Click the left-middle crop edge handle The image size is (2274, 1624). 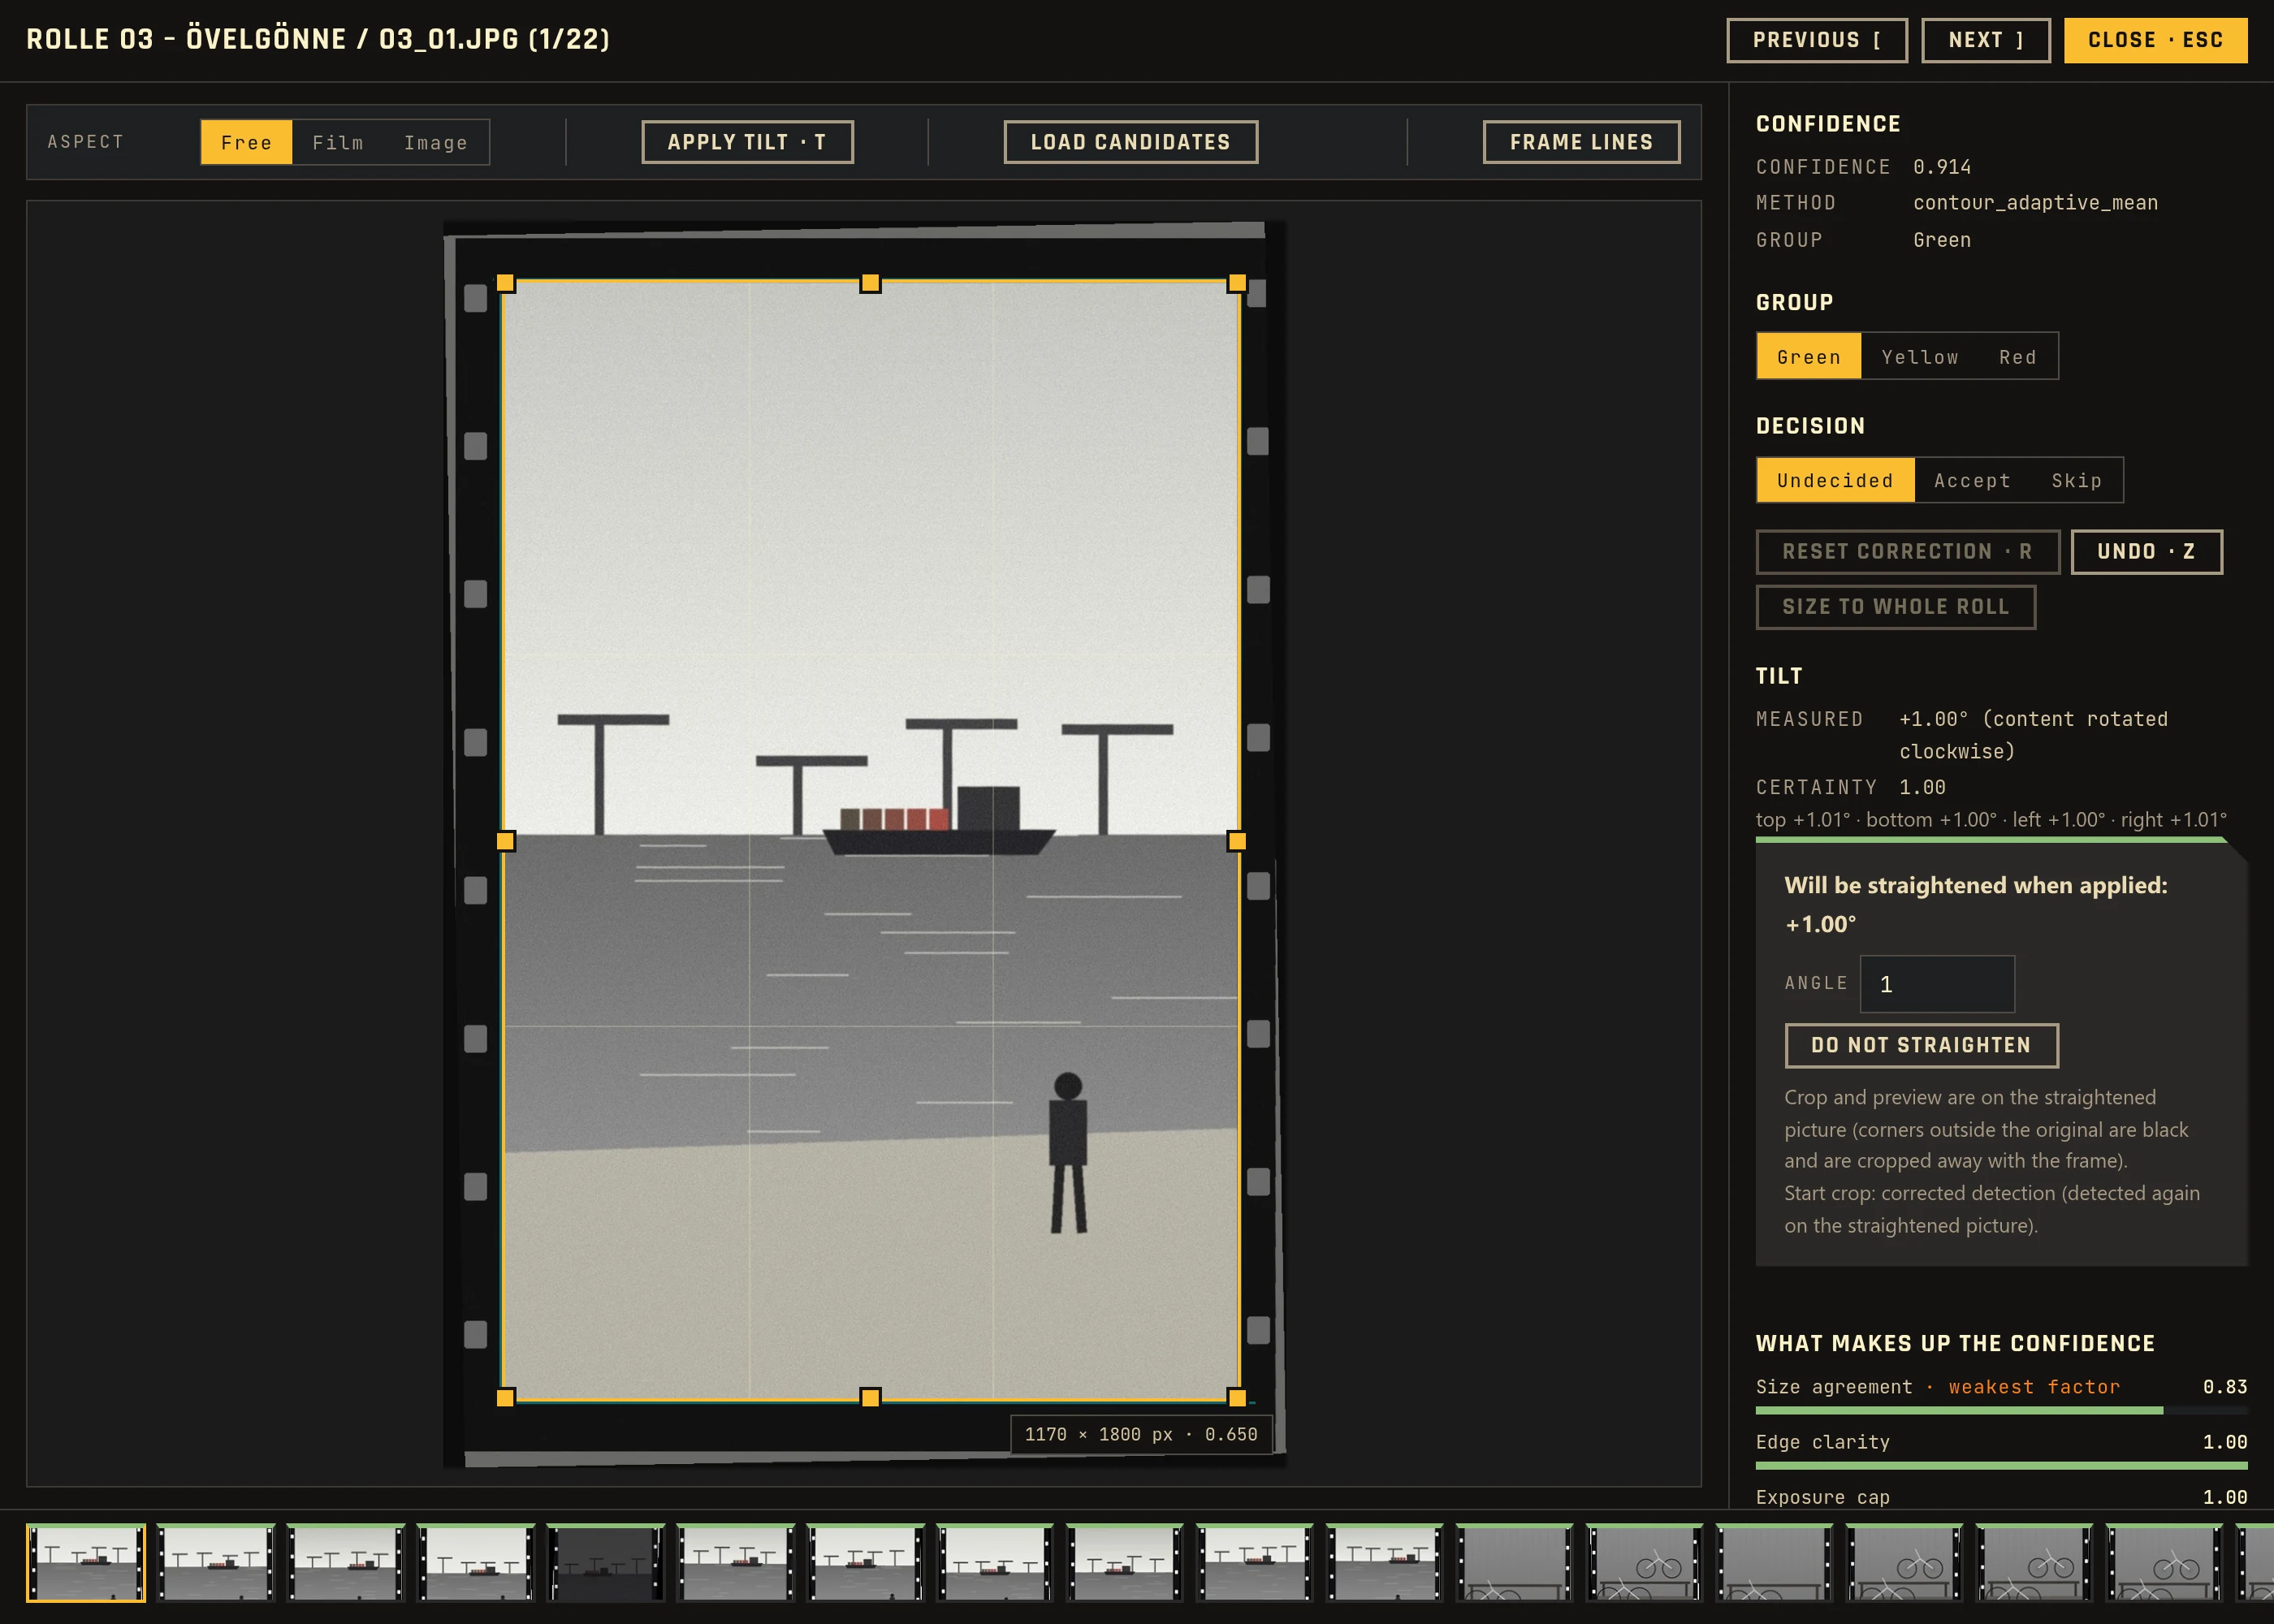pyautogui.click(x=505, y=841)
